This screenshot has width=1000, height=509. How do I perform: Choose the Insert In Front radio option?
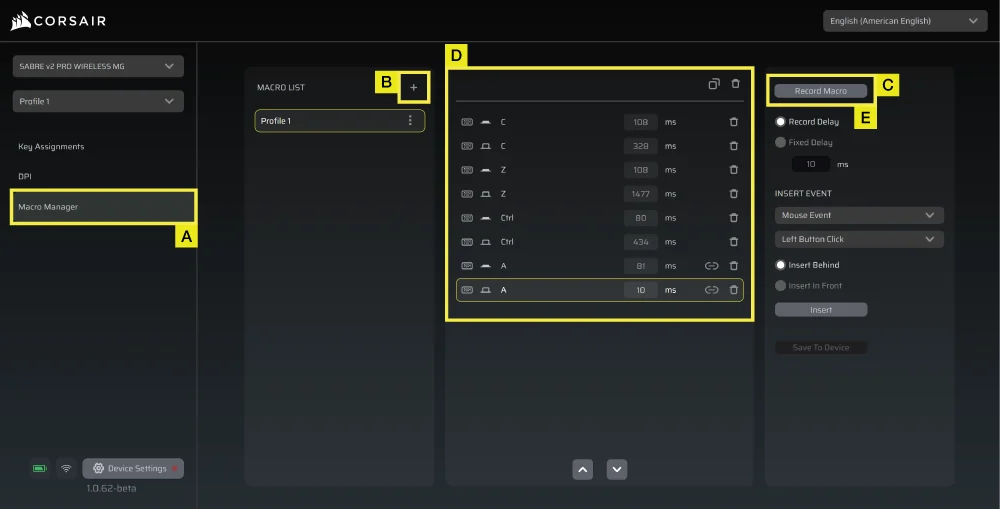point(780,286)
